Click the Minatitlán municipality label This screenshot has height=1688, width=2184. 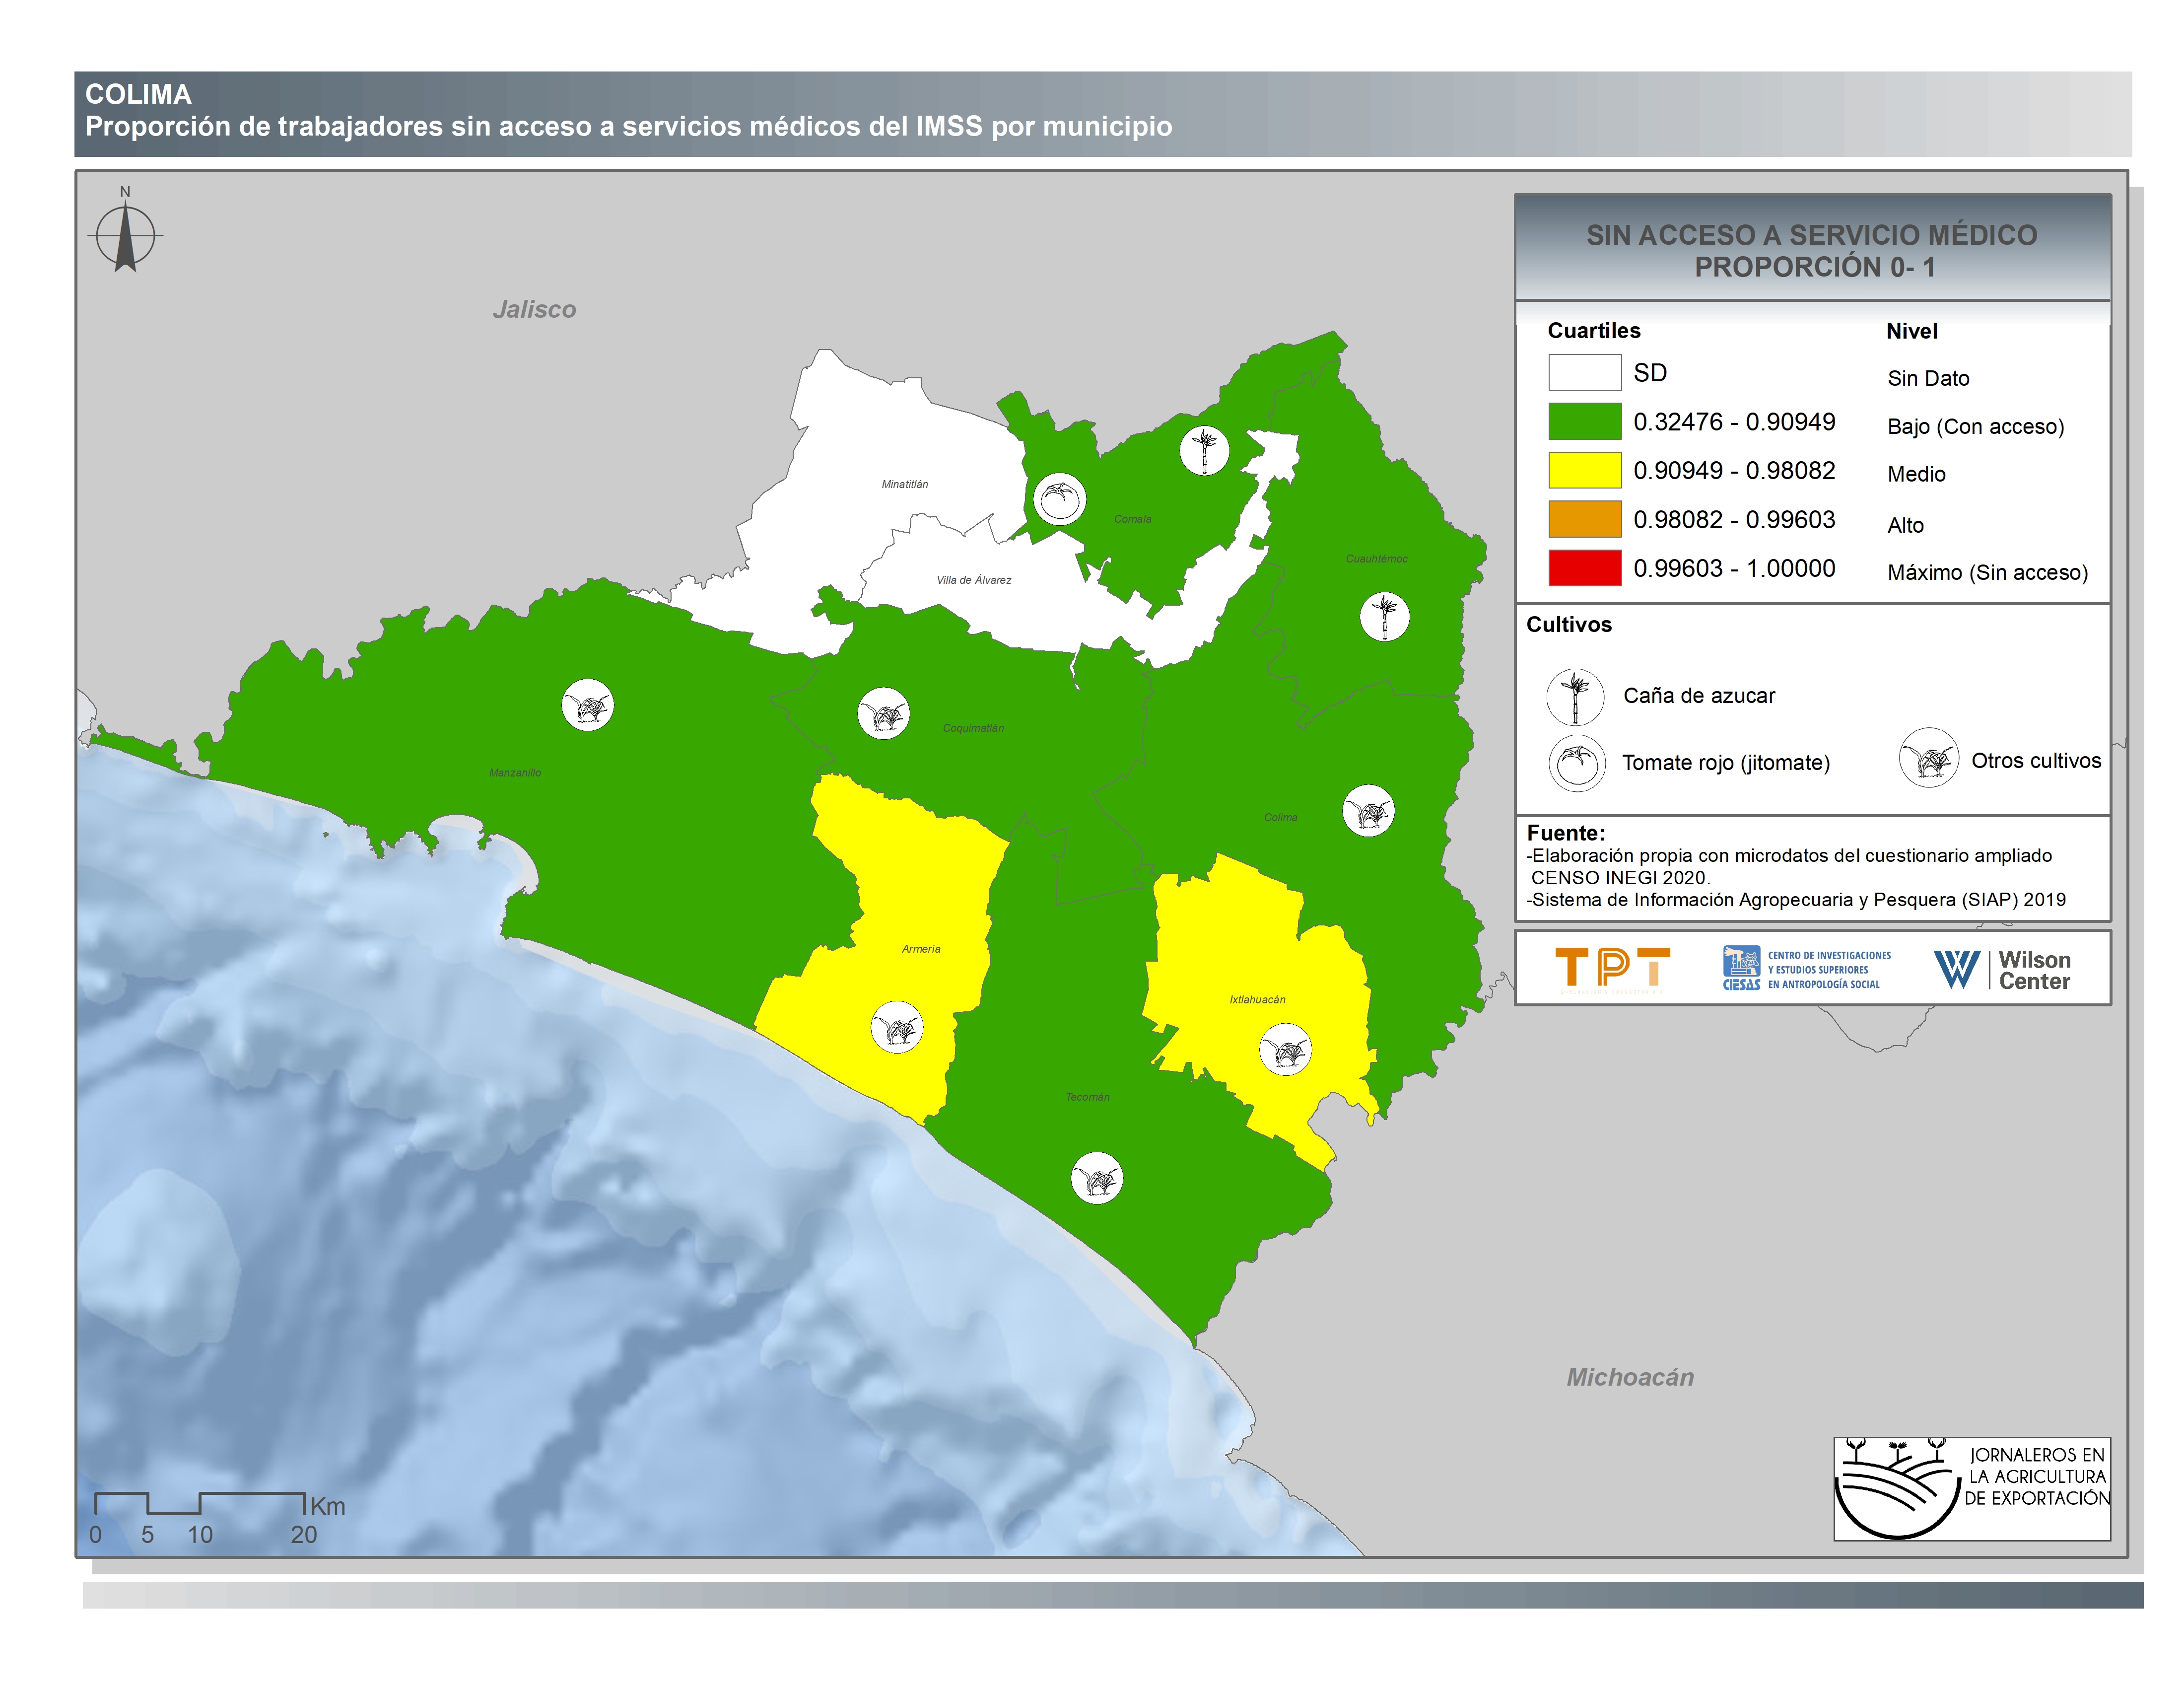pyautogui.click(x=904, y=484)
